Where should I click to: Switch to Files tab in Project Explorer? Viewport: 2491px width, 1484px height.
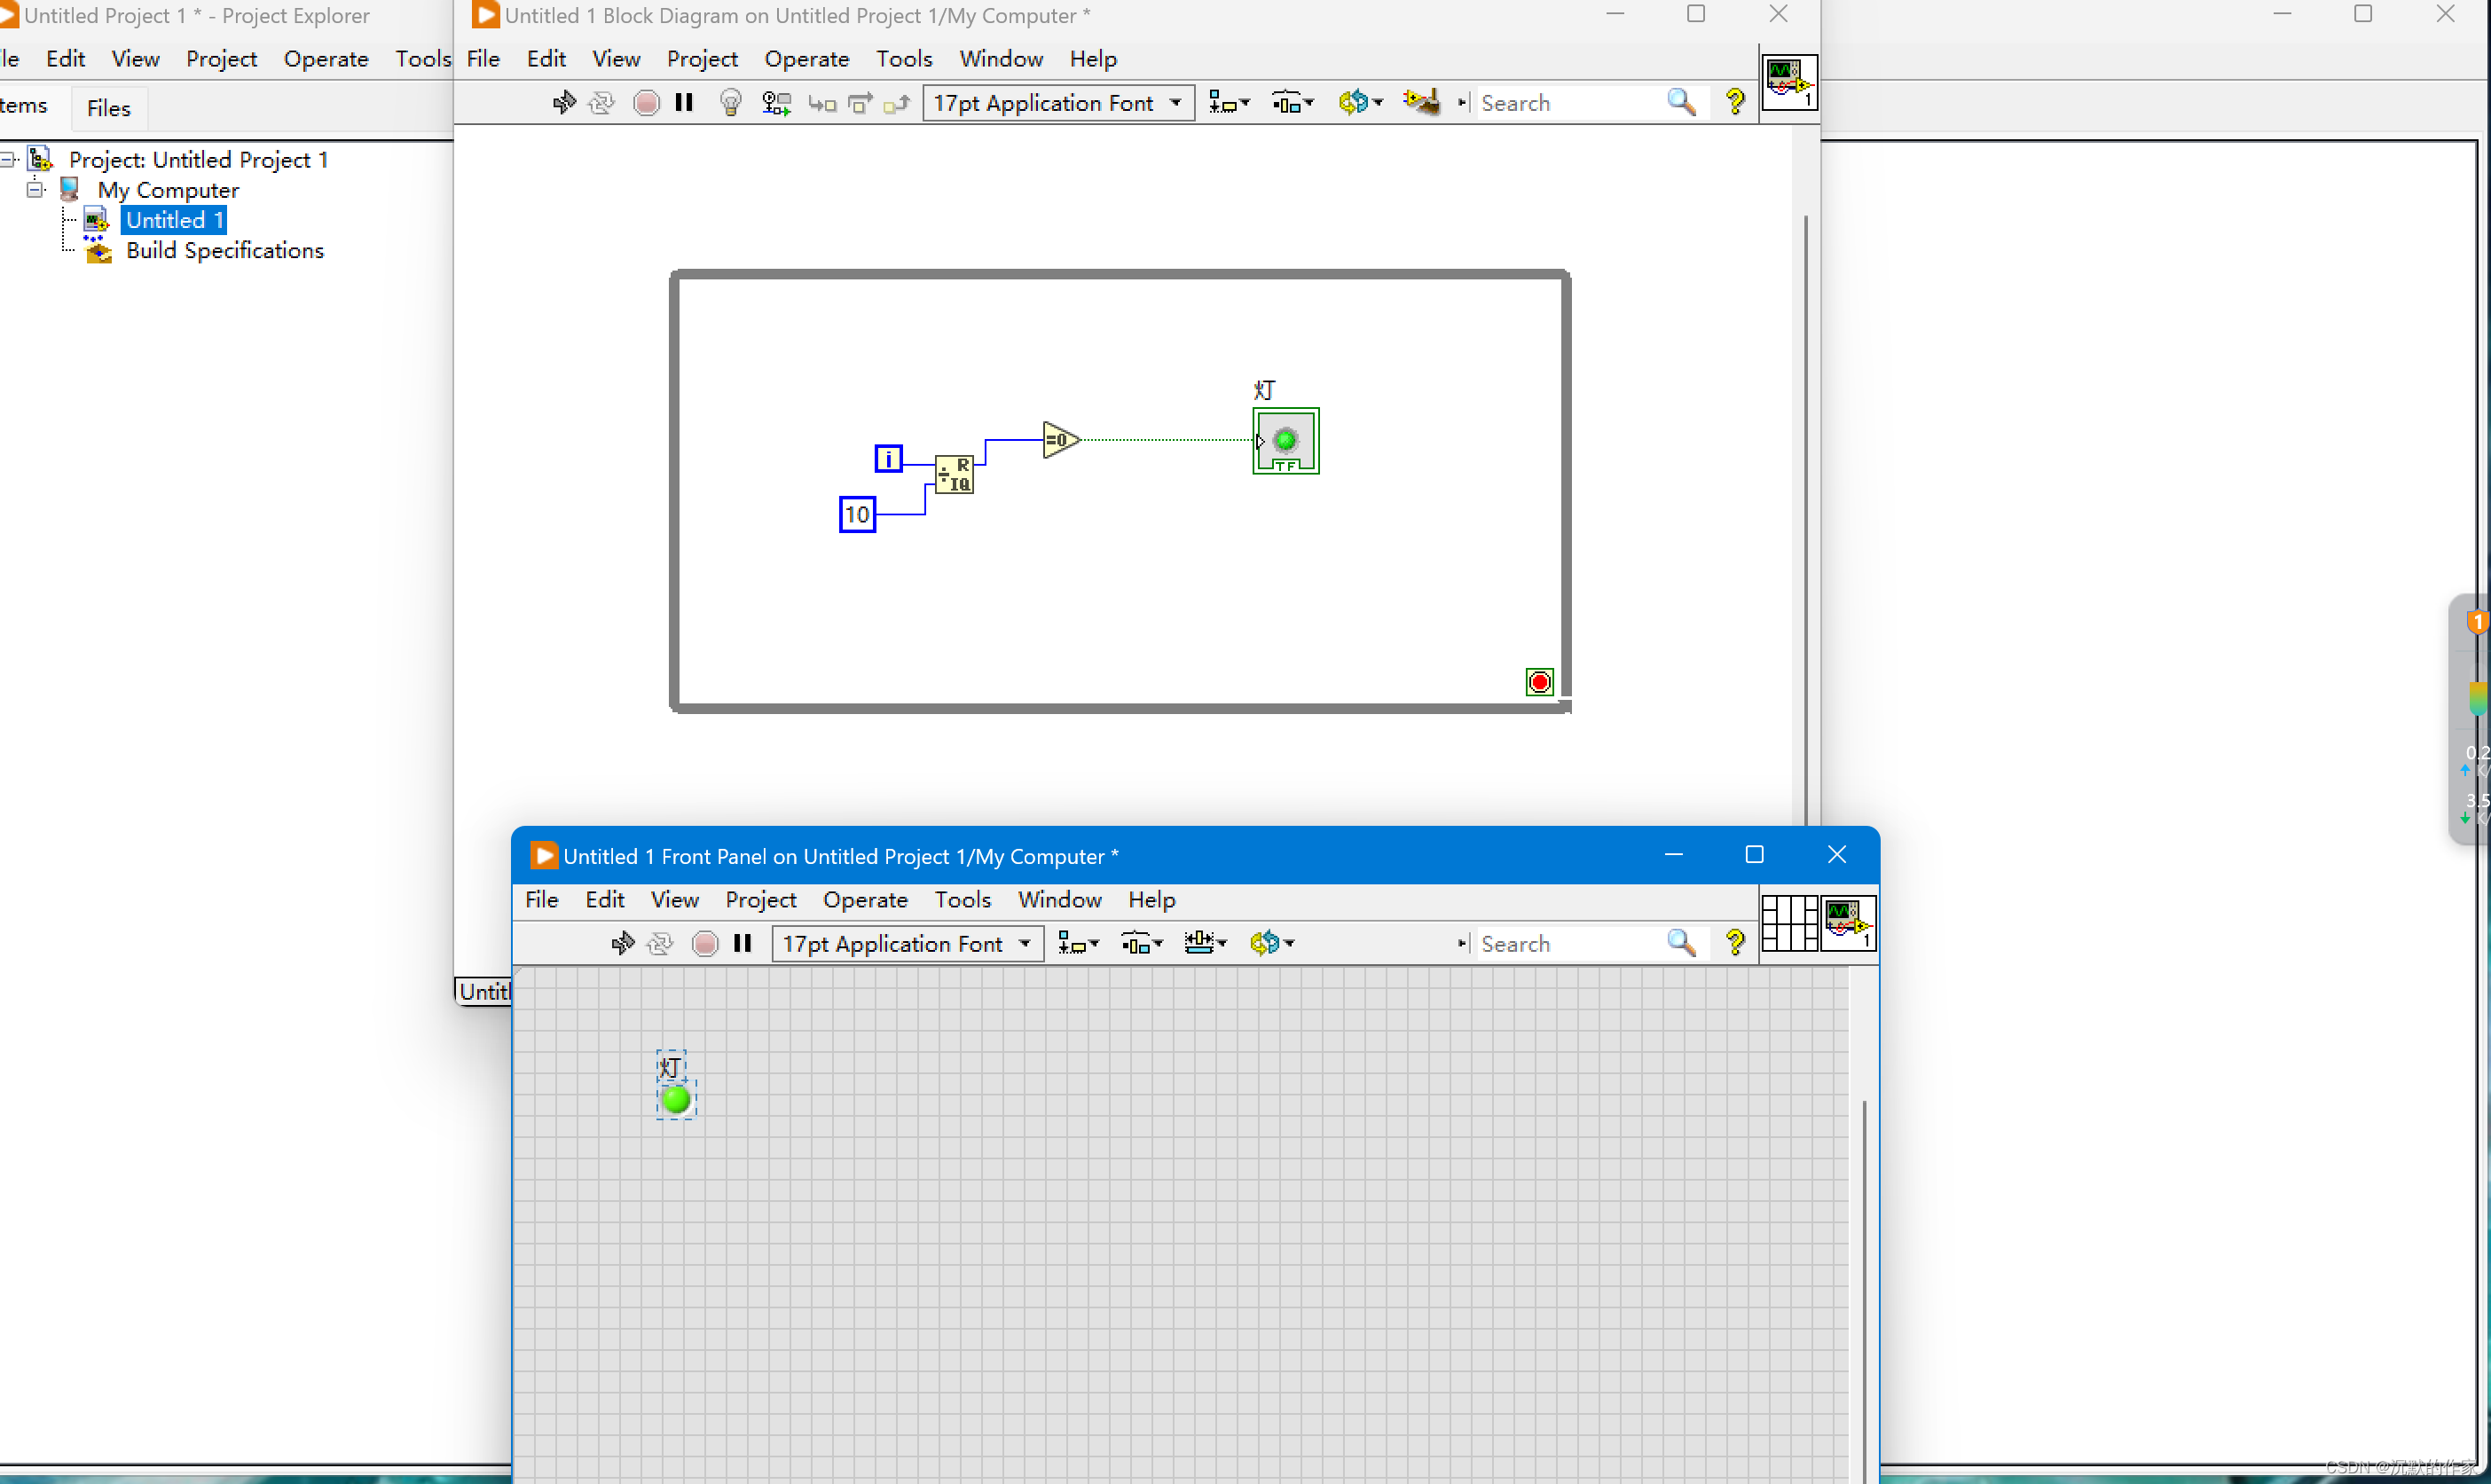click(x=109, y=108)
